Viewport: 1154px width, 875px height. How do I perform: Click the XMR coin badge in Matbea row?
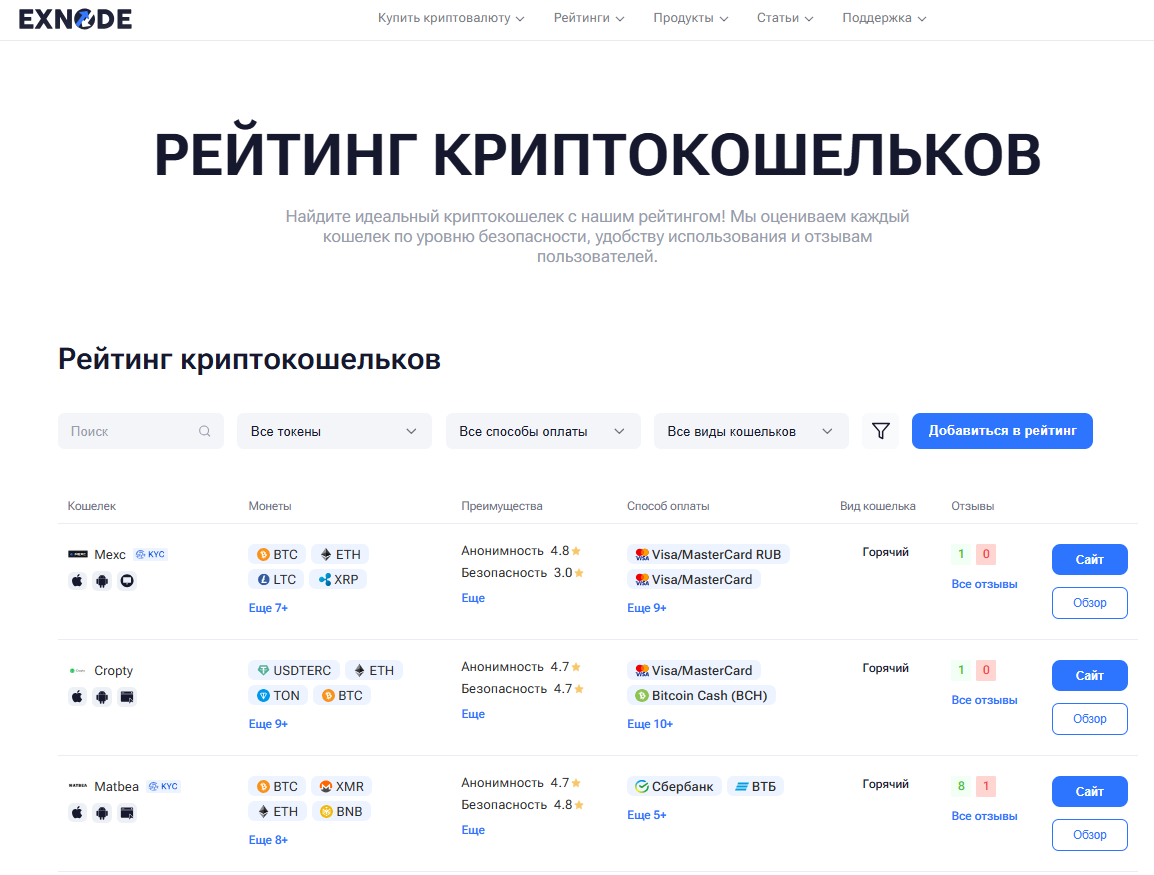(341, 786)
